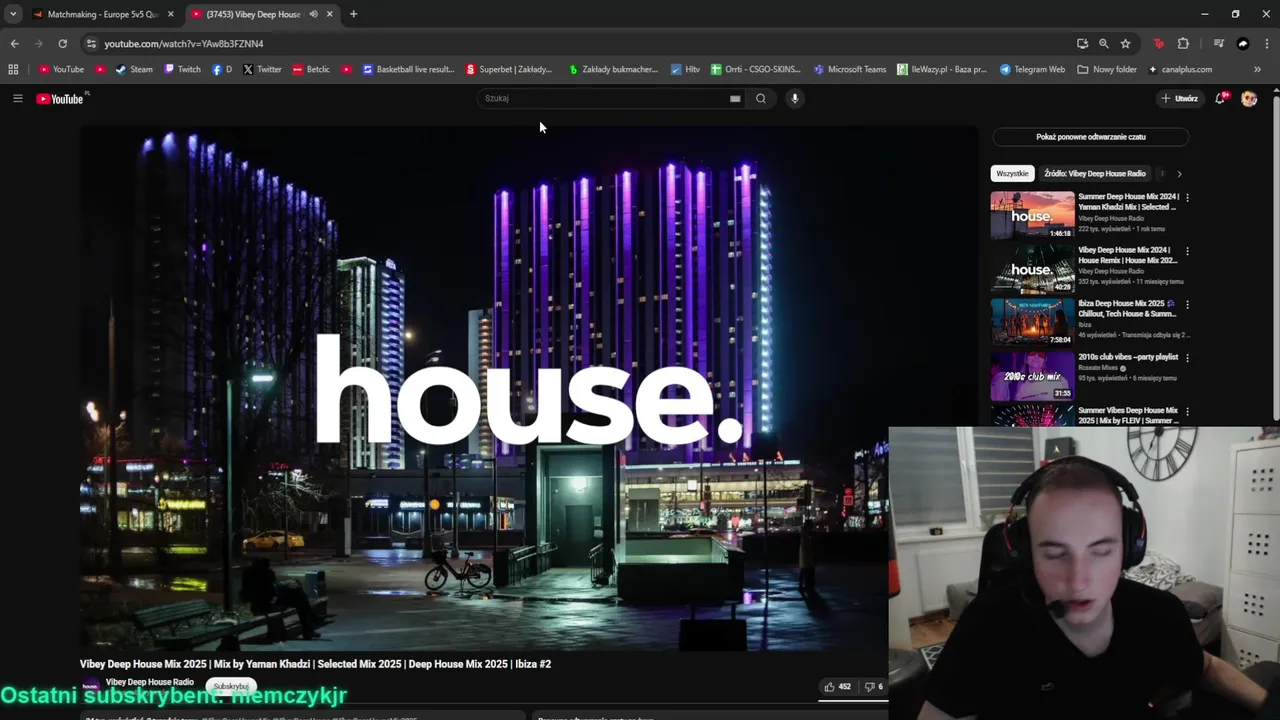Click the YouTube search magnifier button
The image size is (1280, 720).
[x=761, y=98]
